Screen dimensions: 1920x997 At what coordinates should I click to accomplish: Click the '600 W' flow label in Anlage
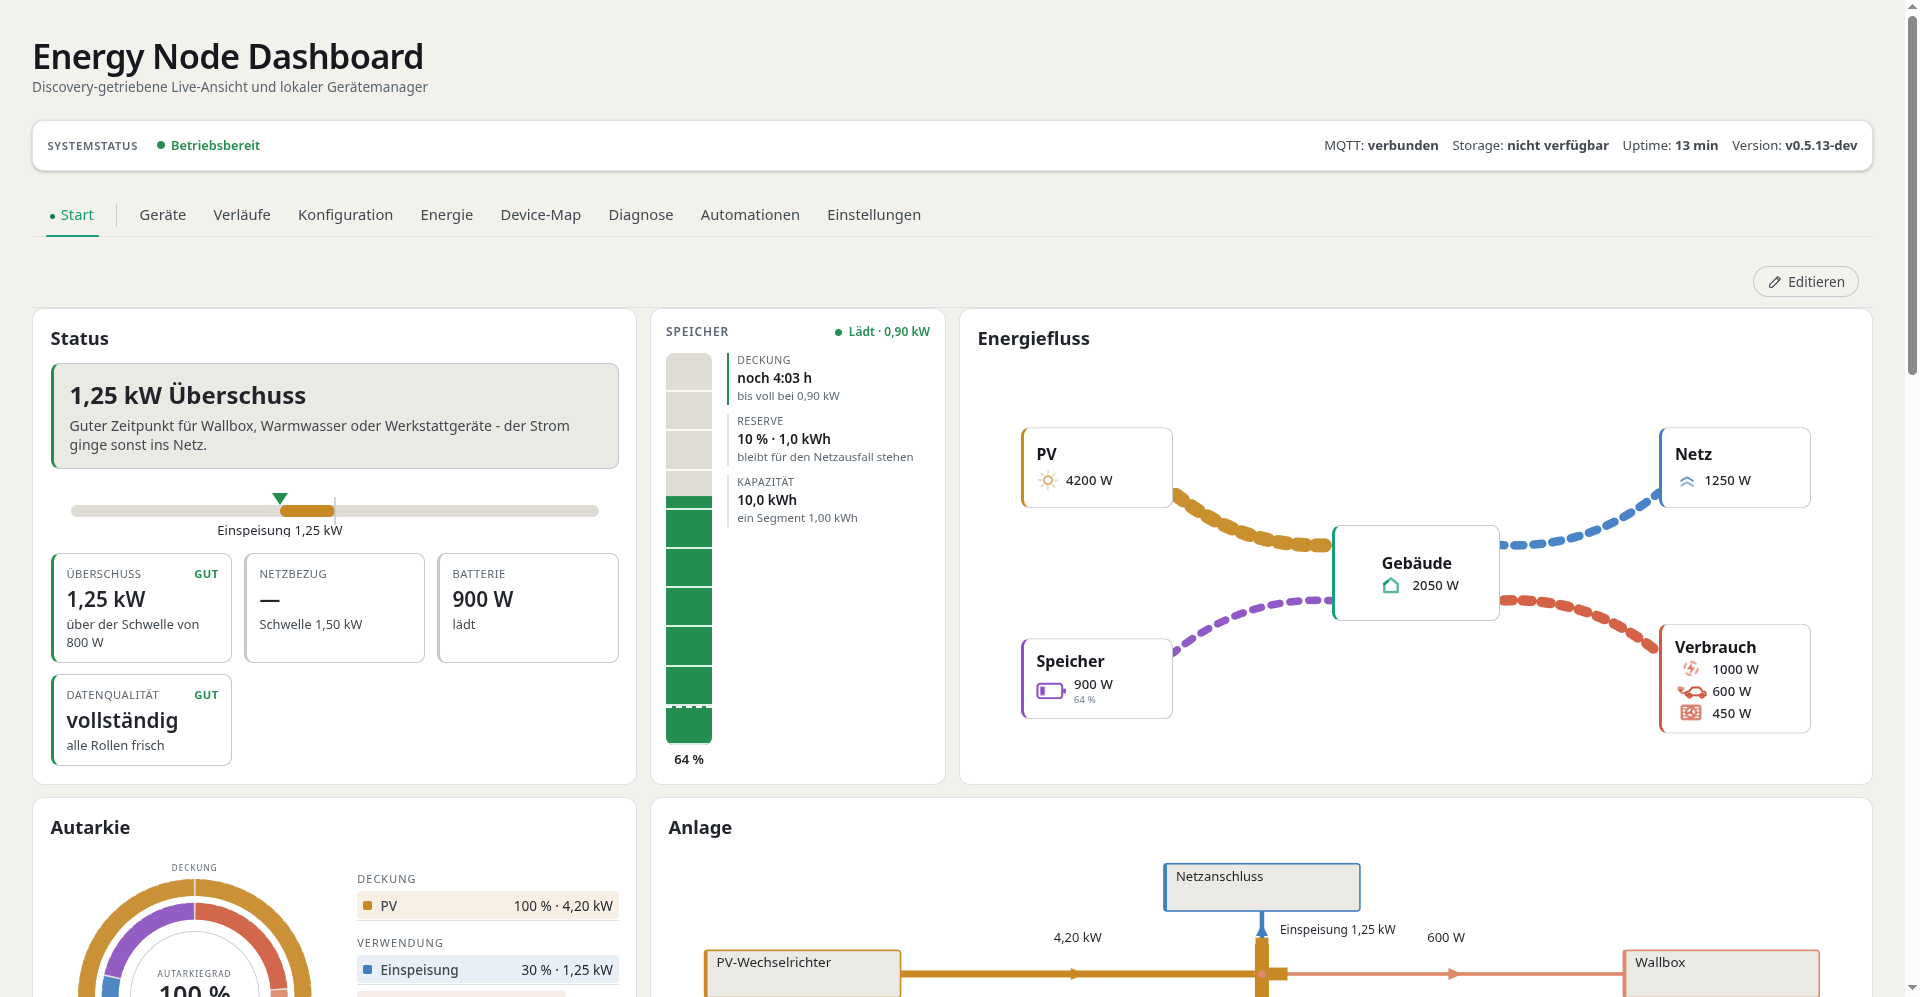tap(1446, 938)
